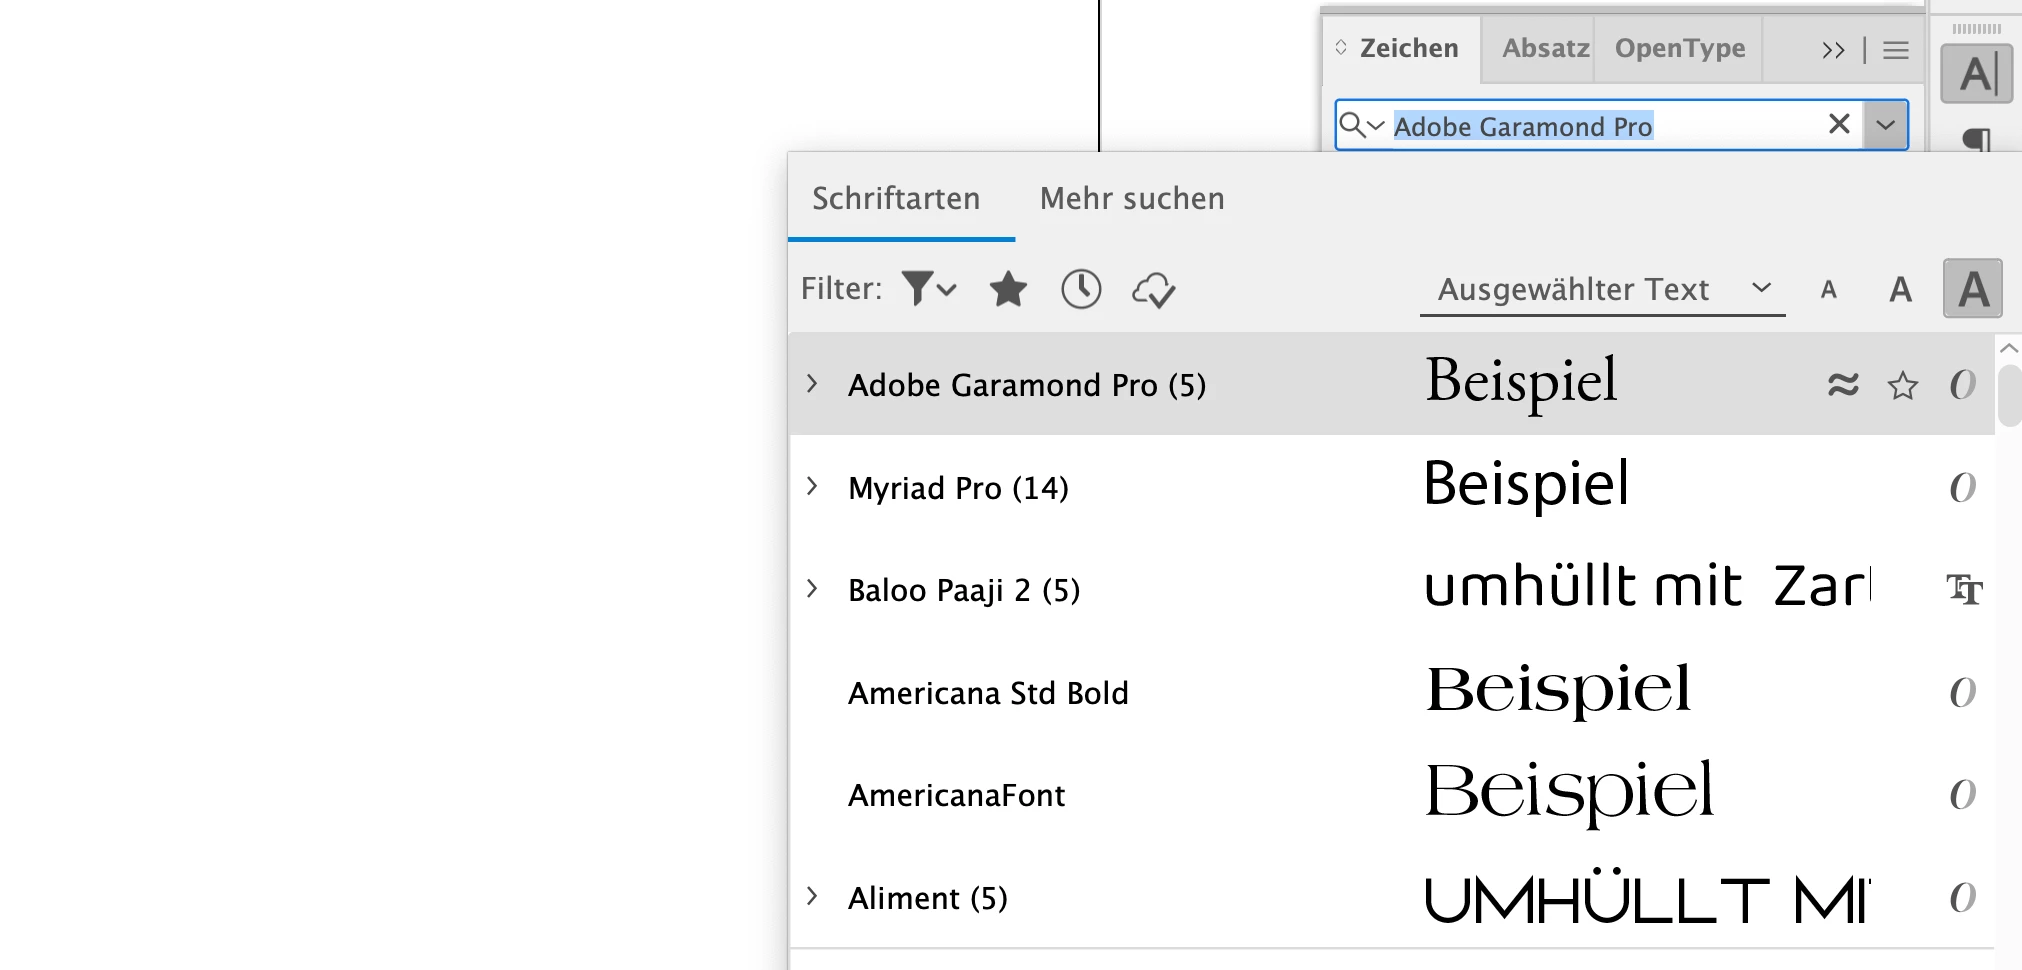2022x970 pixels.
Task: Add Adobe Garamond Pro to favorites
Action: pyautogui.click(x=1903, y=385)
